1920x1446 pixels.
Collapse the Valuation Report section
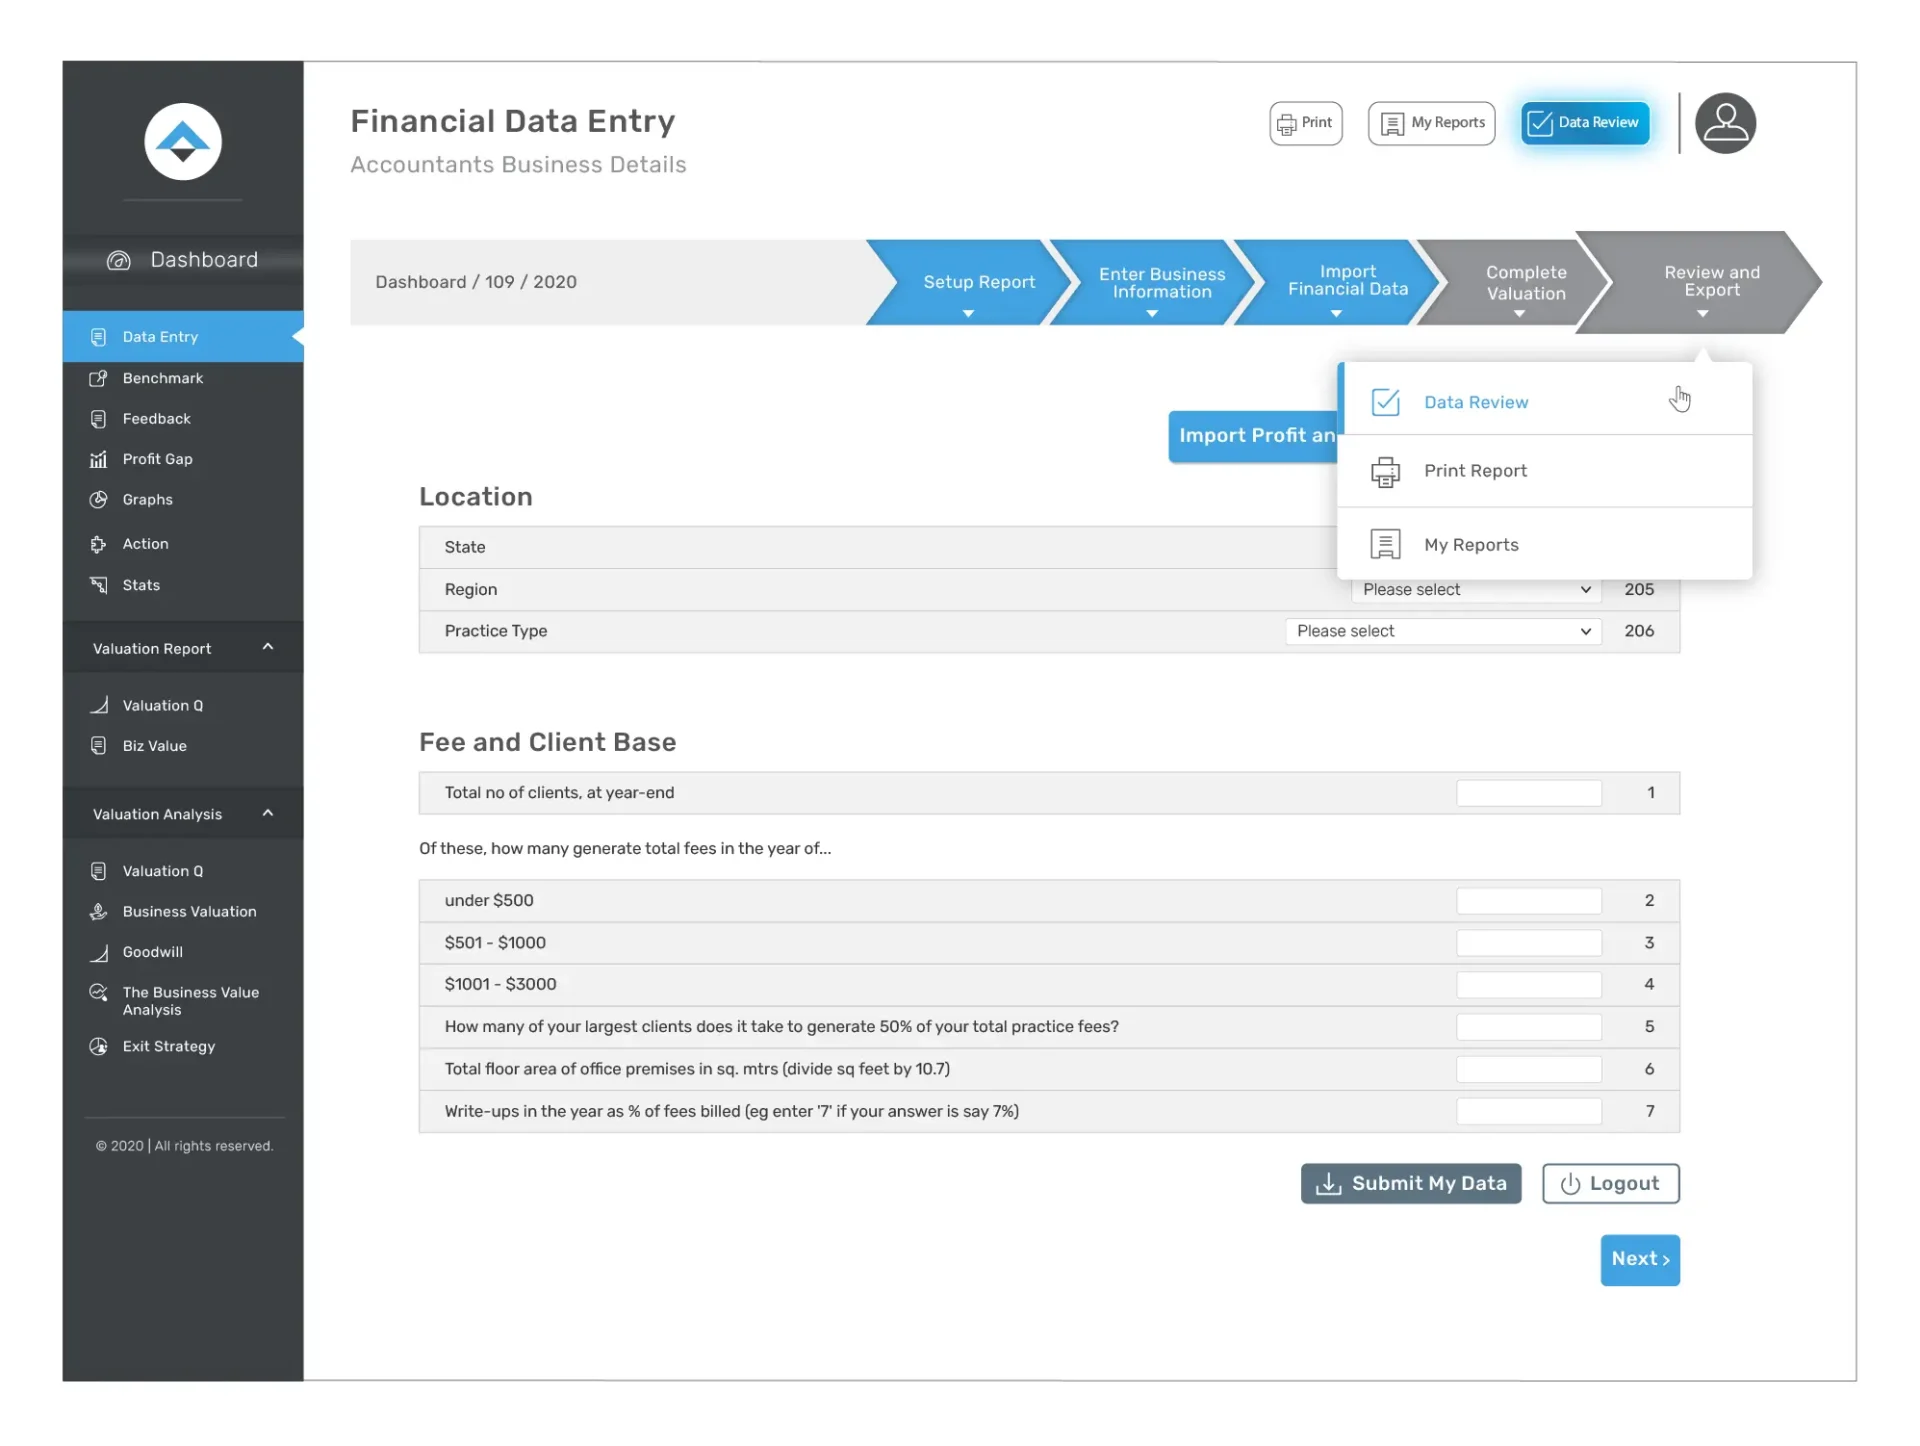267,648
